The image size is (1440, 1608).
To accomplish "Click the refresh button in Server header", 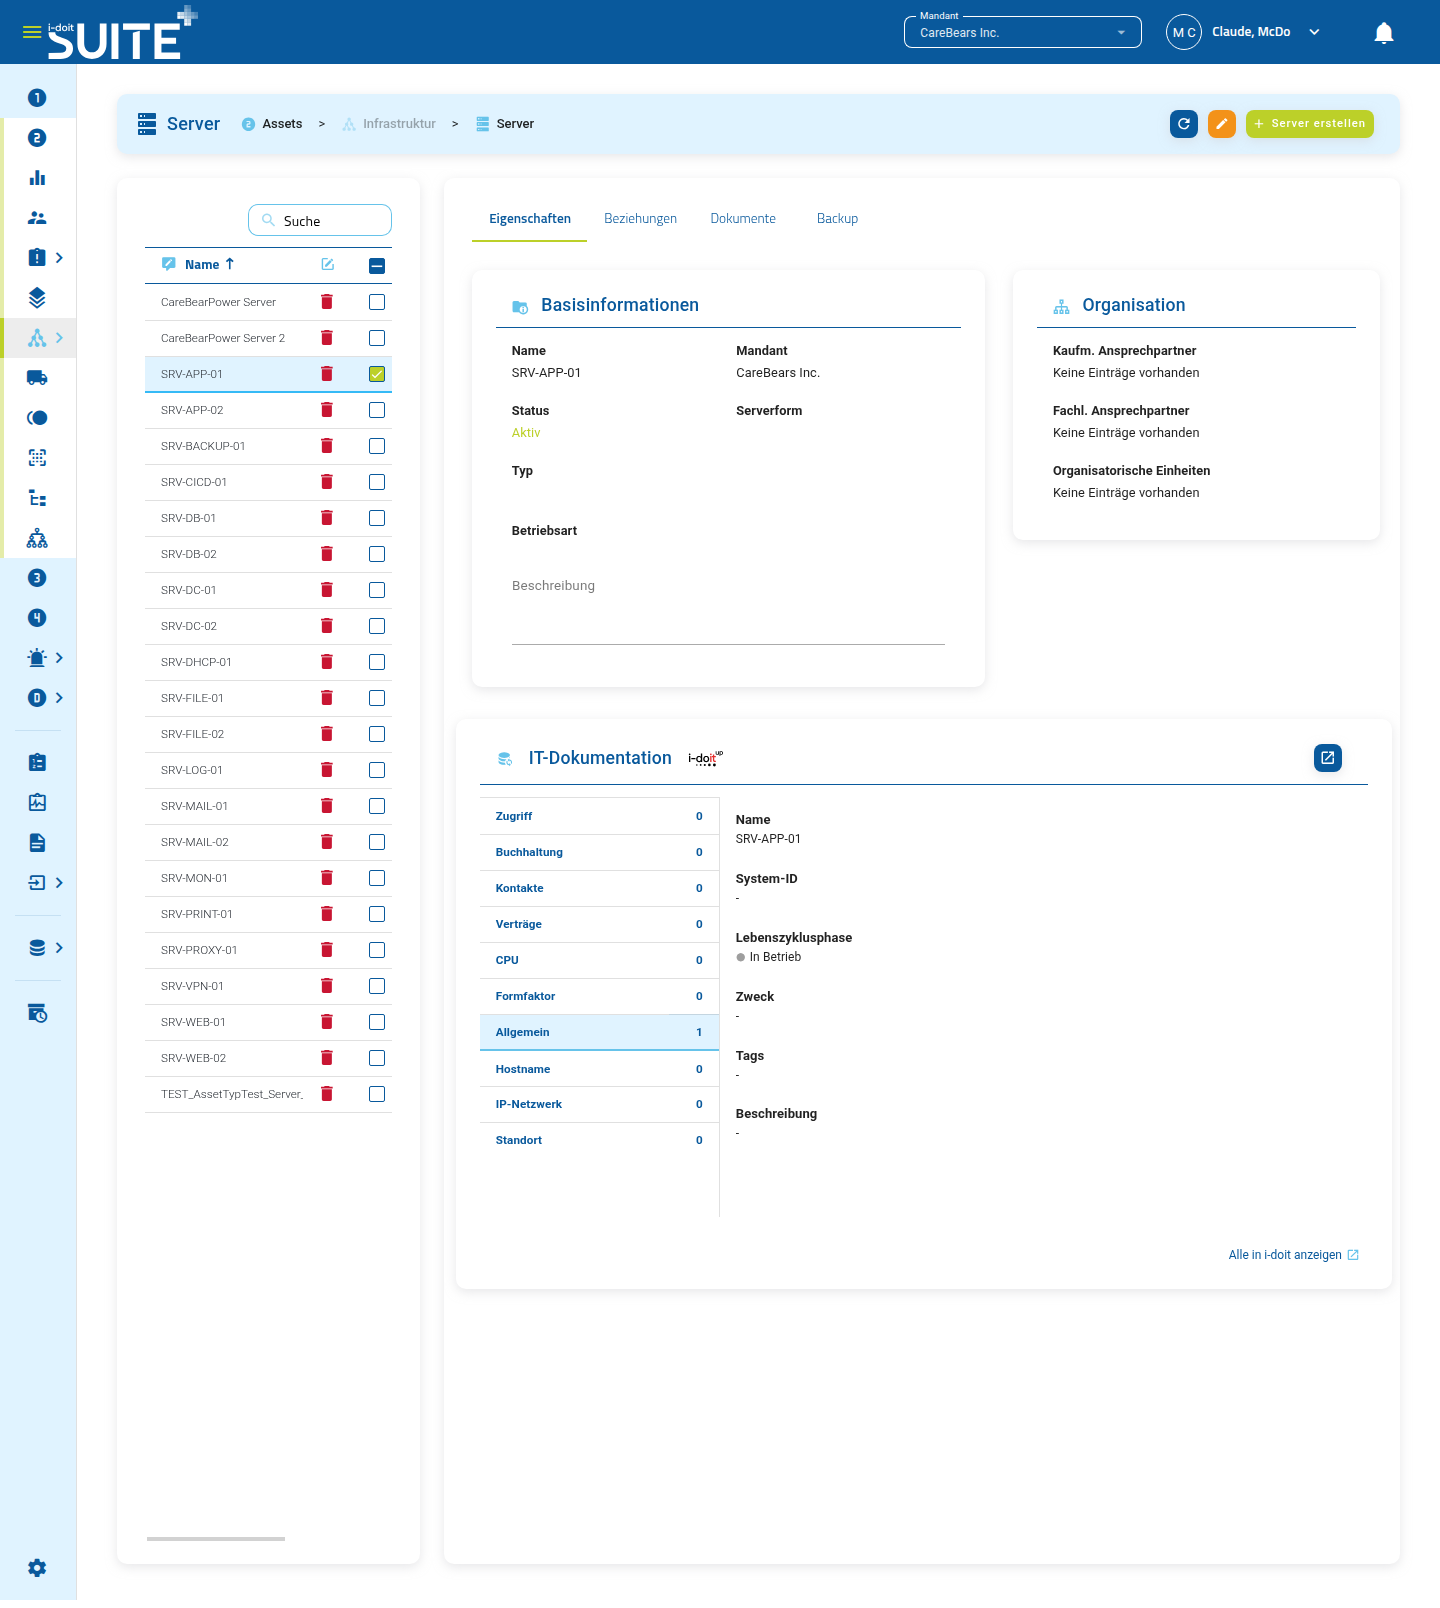I will [x=1184, y=124].
